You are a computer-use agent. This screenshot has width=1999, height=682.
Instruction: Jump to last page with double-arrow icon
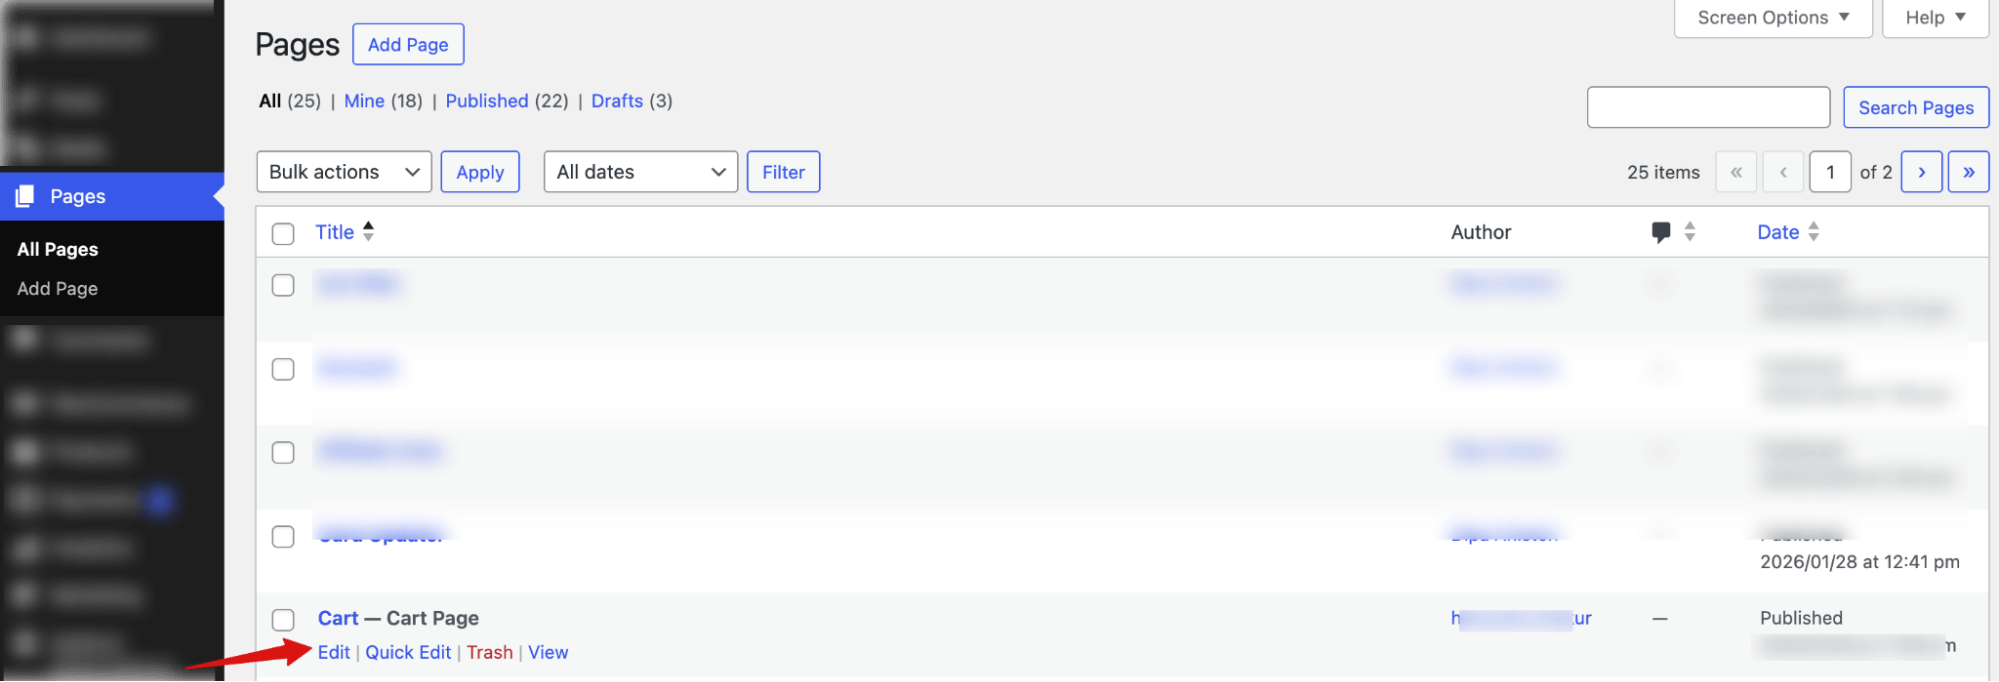1968,171
